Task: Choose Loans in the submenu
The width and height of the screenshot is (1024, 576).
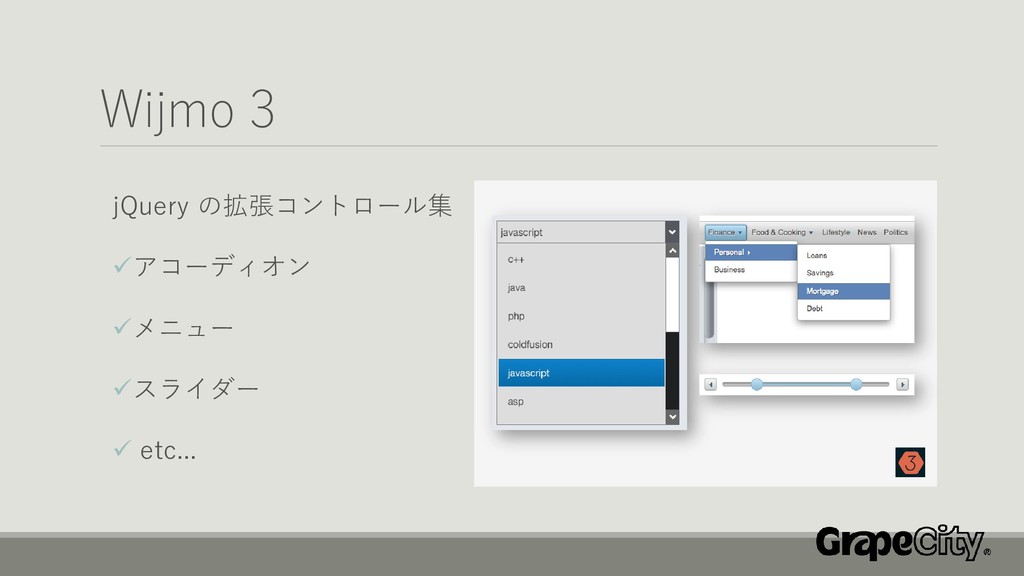Action: pyautogui.click(x=844, y=255)
